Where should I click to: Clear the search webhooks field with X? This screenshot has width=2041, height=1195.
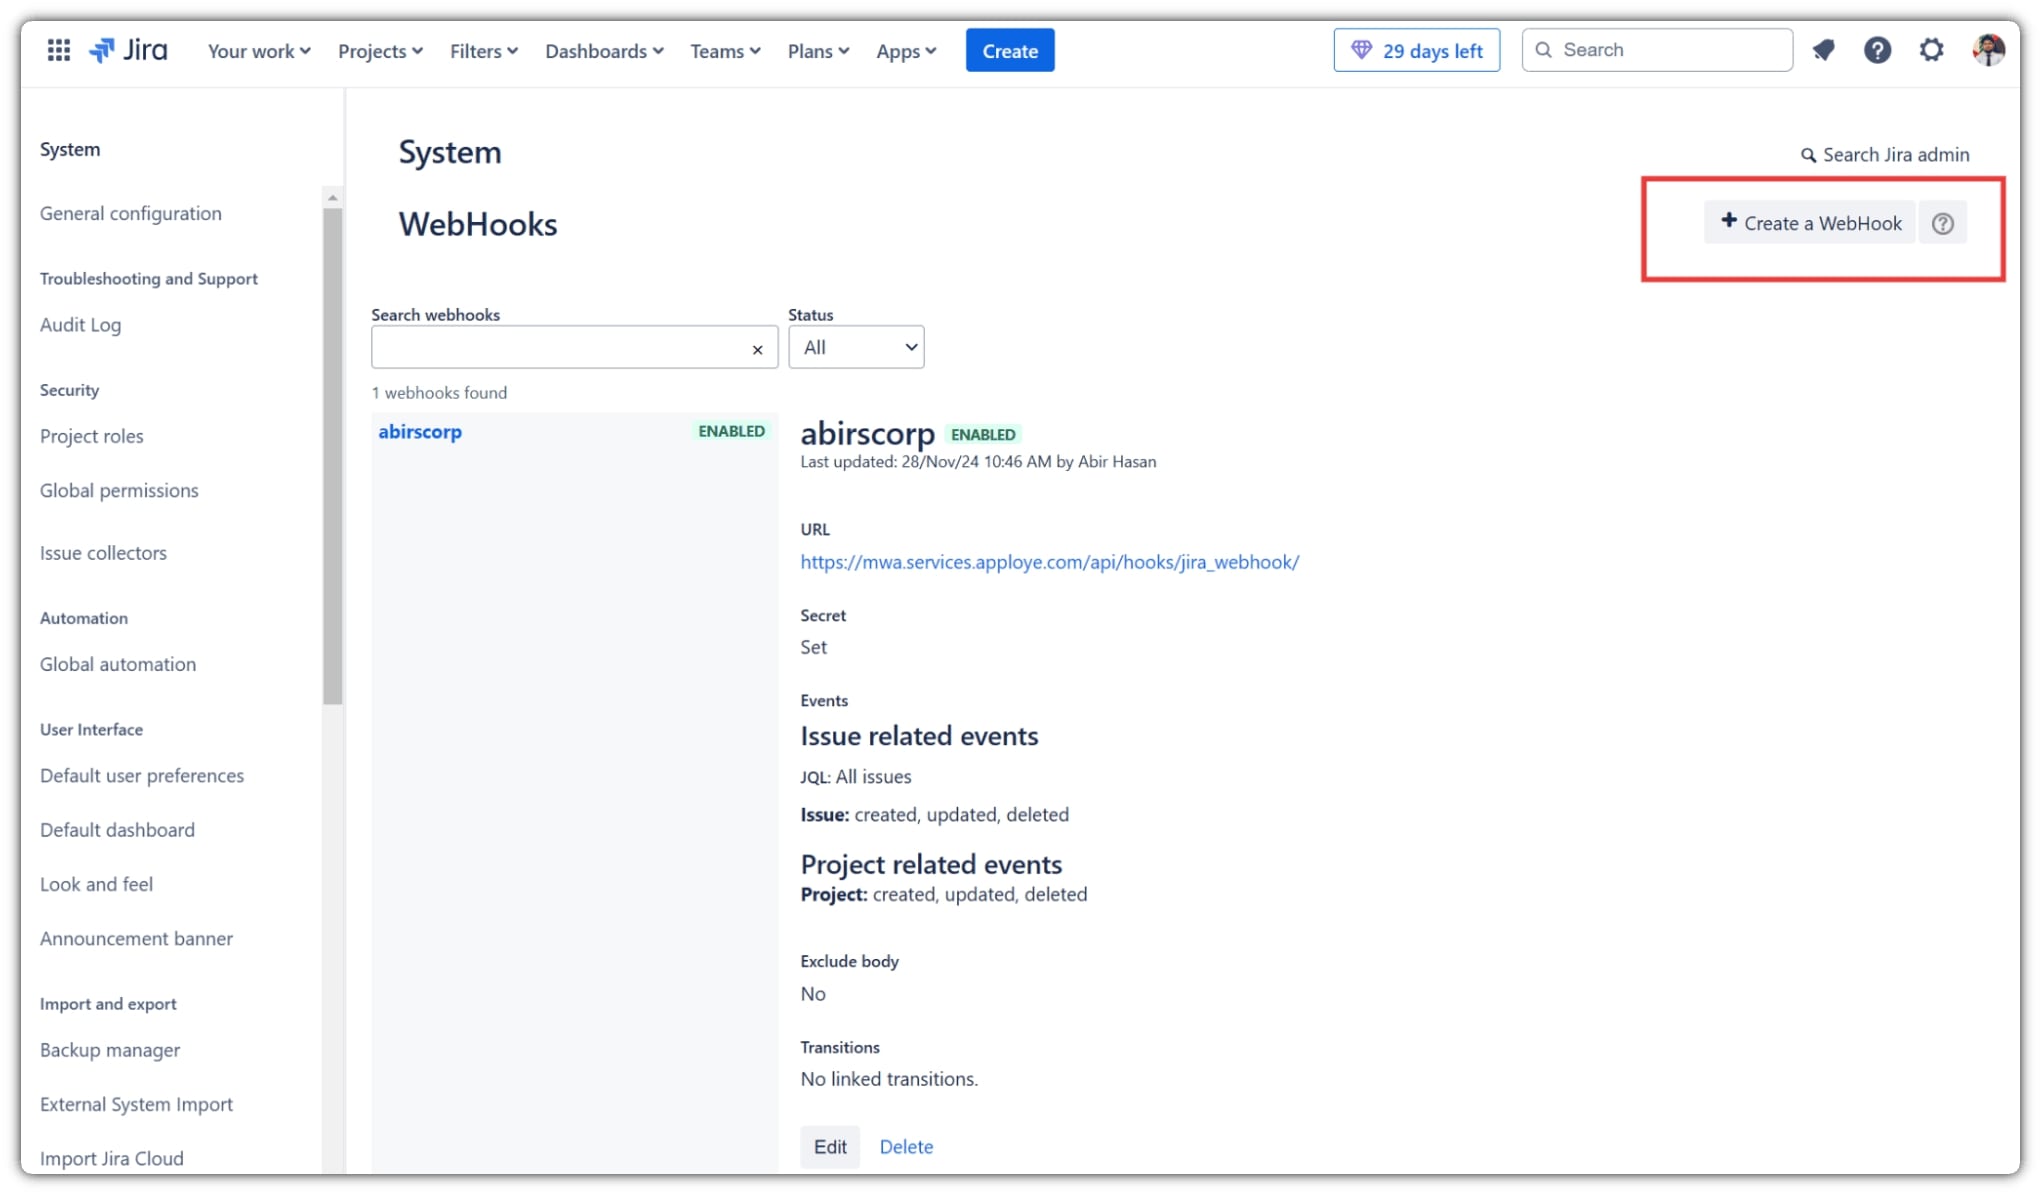(757, 349)
